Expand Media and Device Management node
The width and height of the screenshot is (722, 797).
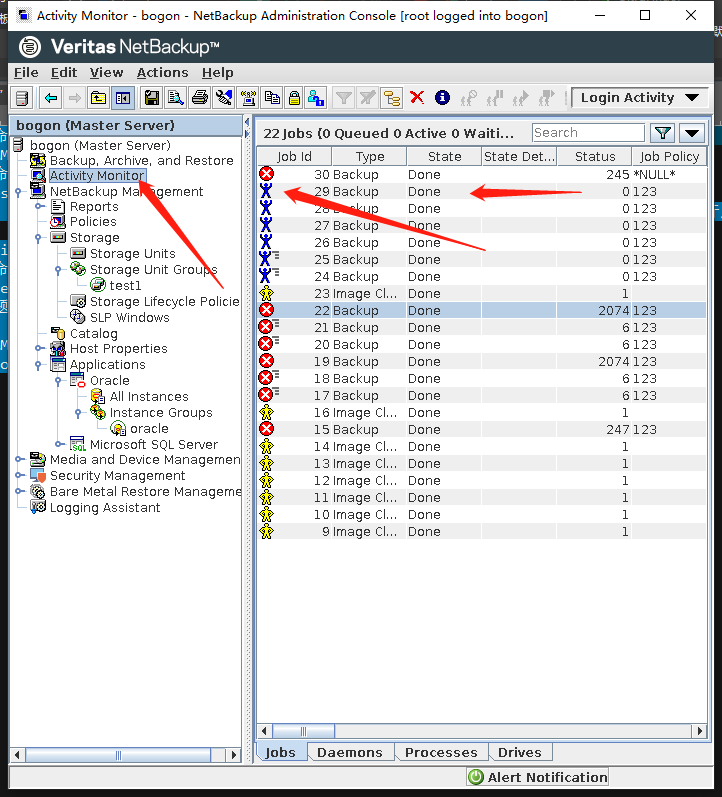coord(19,459)
